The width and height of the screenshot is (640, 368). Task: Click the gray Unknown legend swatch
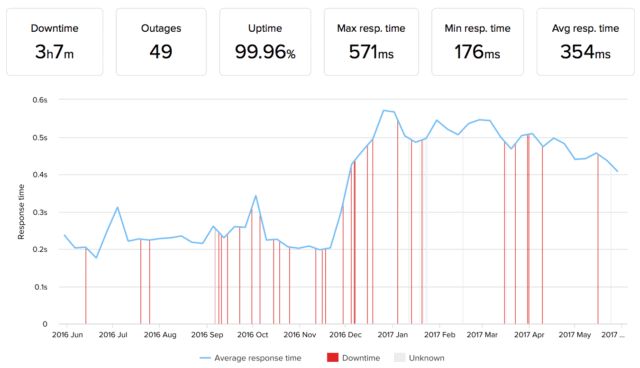click(x=400, y=358)
